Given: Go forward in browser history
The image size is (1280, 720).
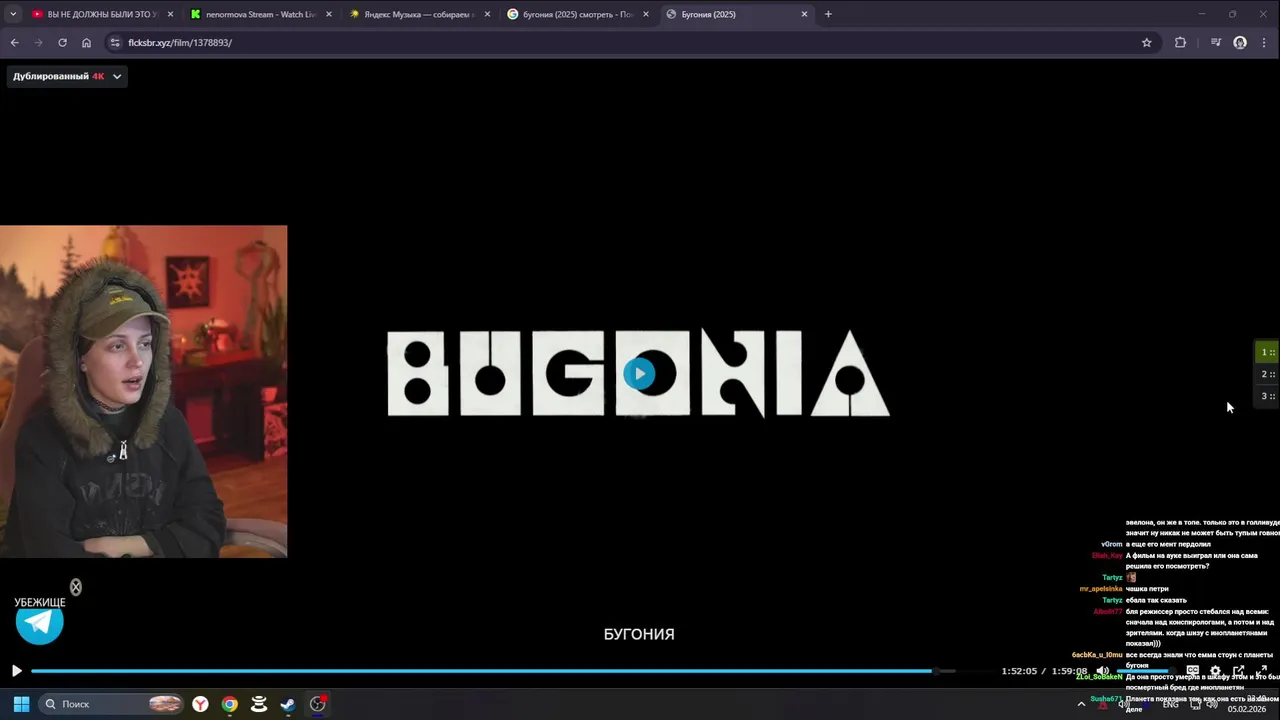Looking at the screenshot, I should click(x=38, y=43).
